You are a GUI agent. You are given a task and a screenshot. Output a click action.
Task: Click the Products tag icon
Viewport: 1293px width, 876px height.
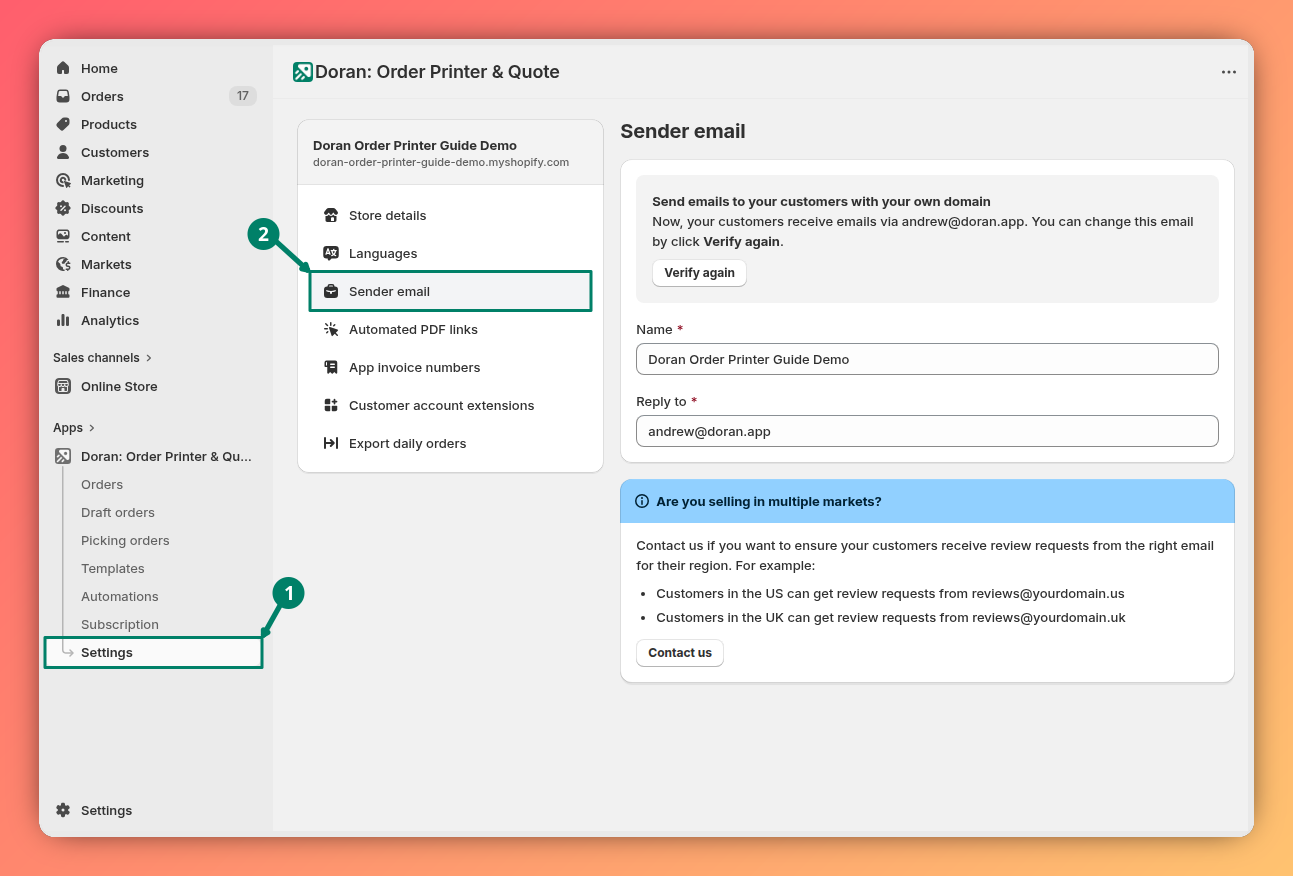tap(63, 124)
